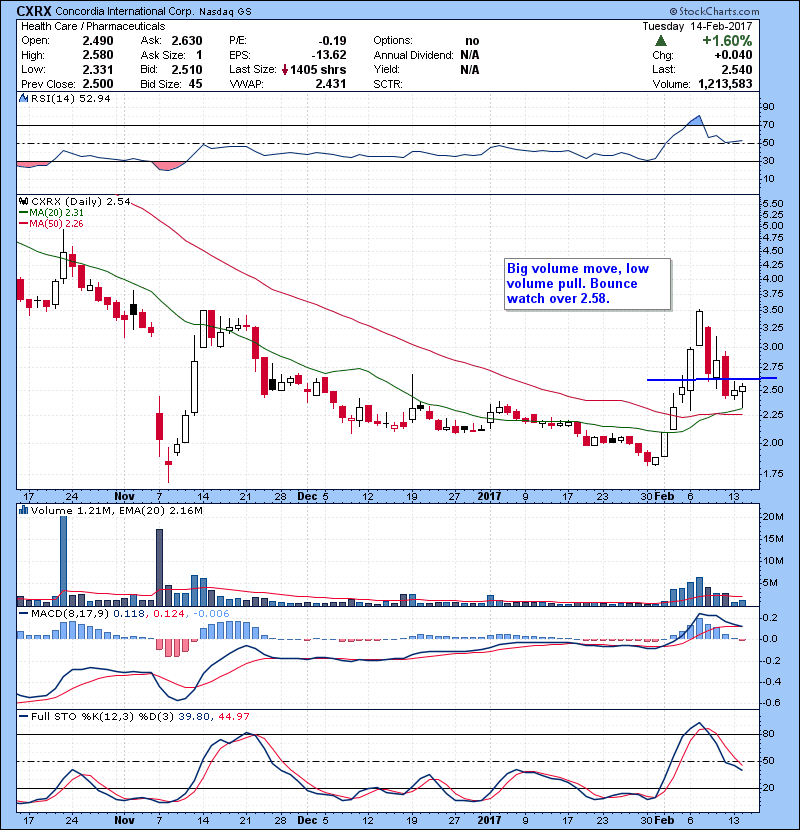The width and height of the screenshot is (800, 830).
Task: Click the P/E value -0.19
Action: coord(332,41)
